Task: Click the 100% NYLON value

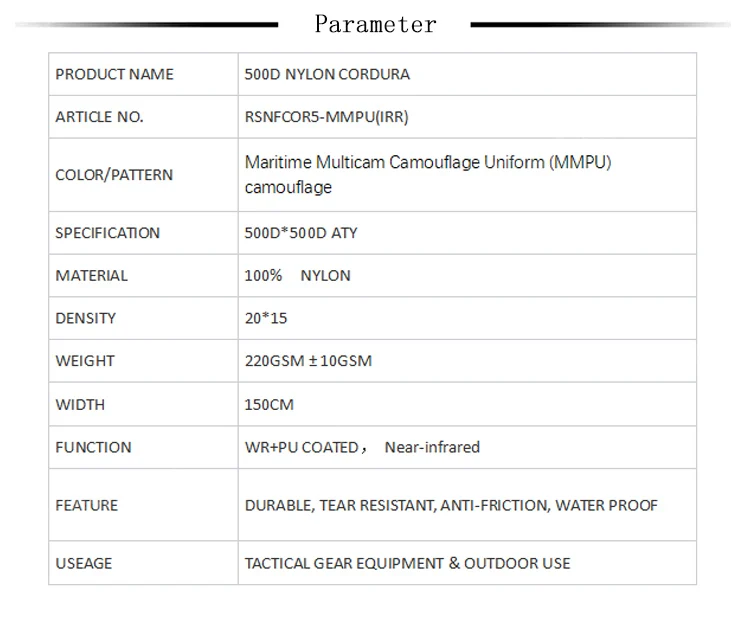Action: coord(298,275)
